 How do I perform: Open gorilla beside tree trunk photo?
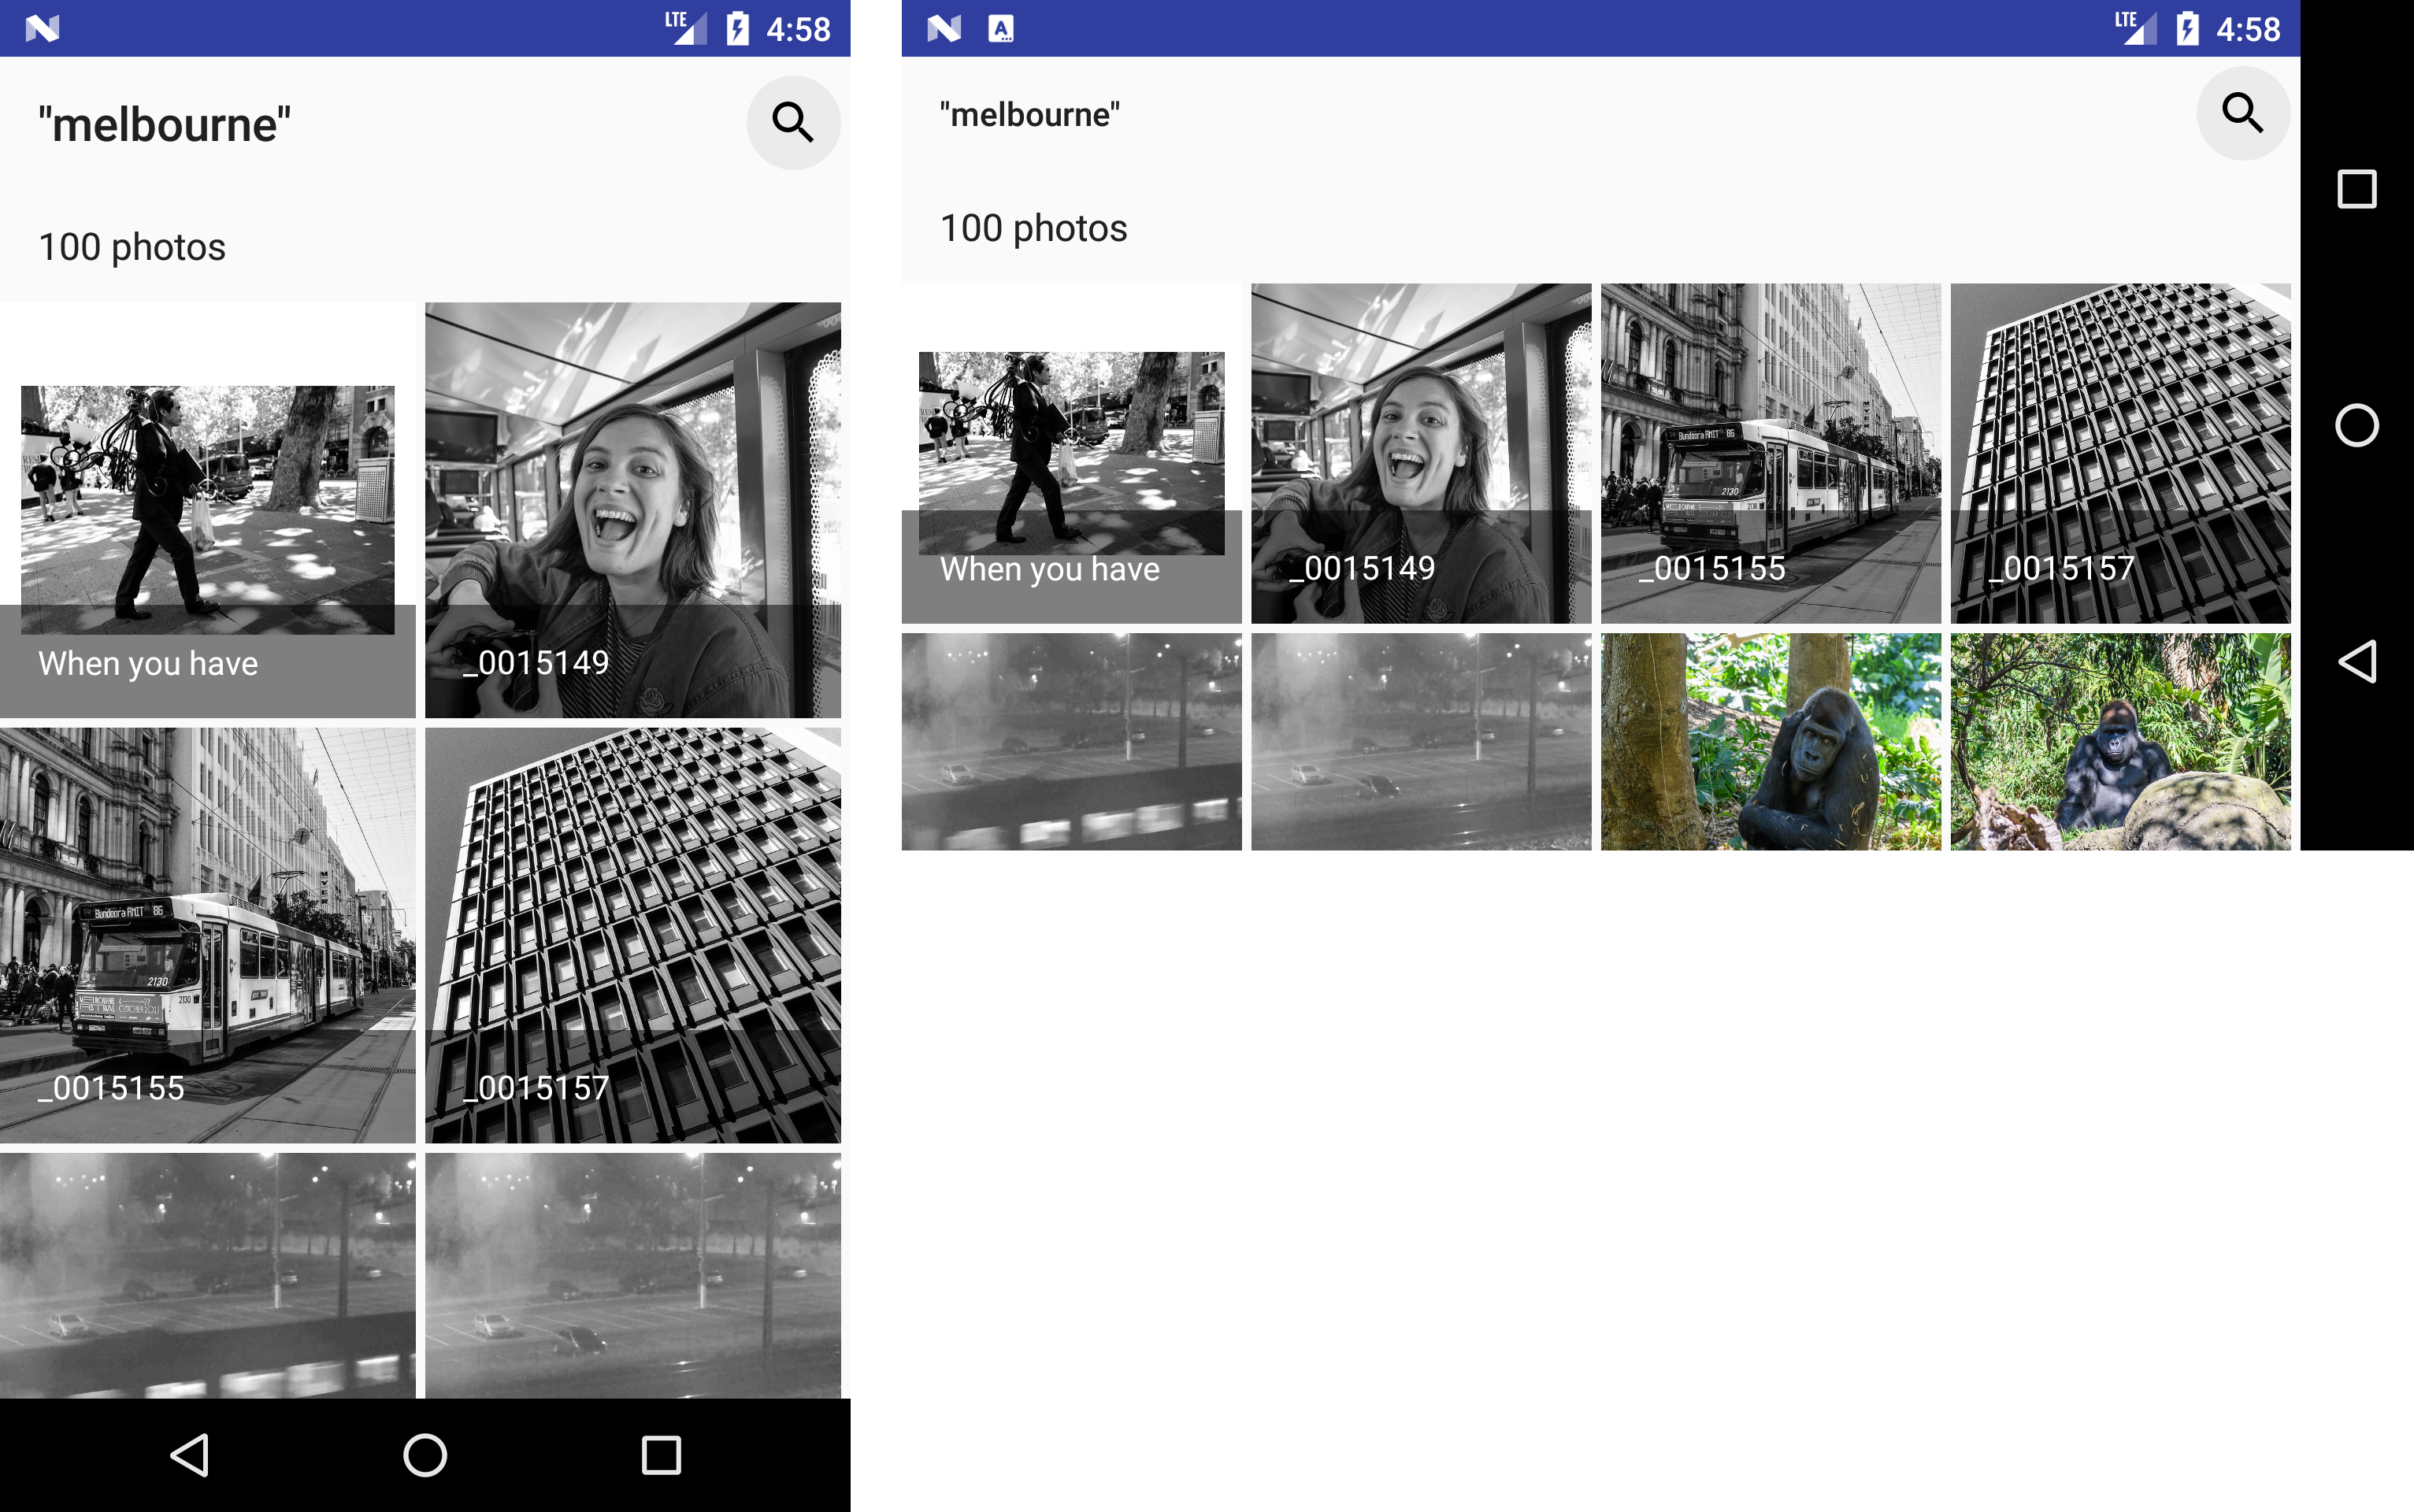point(1770,741)
